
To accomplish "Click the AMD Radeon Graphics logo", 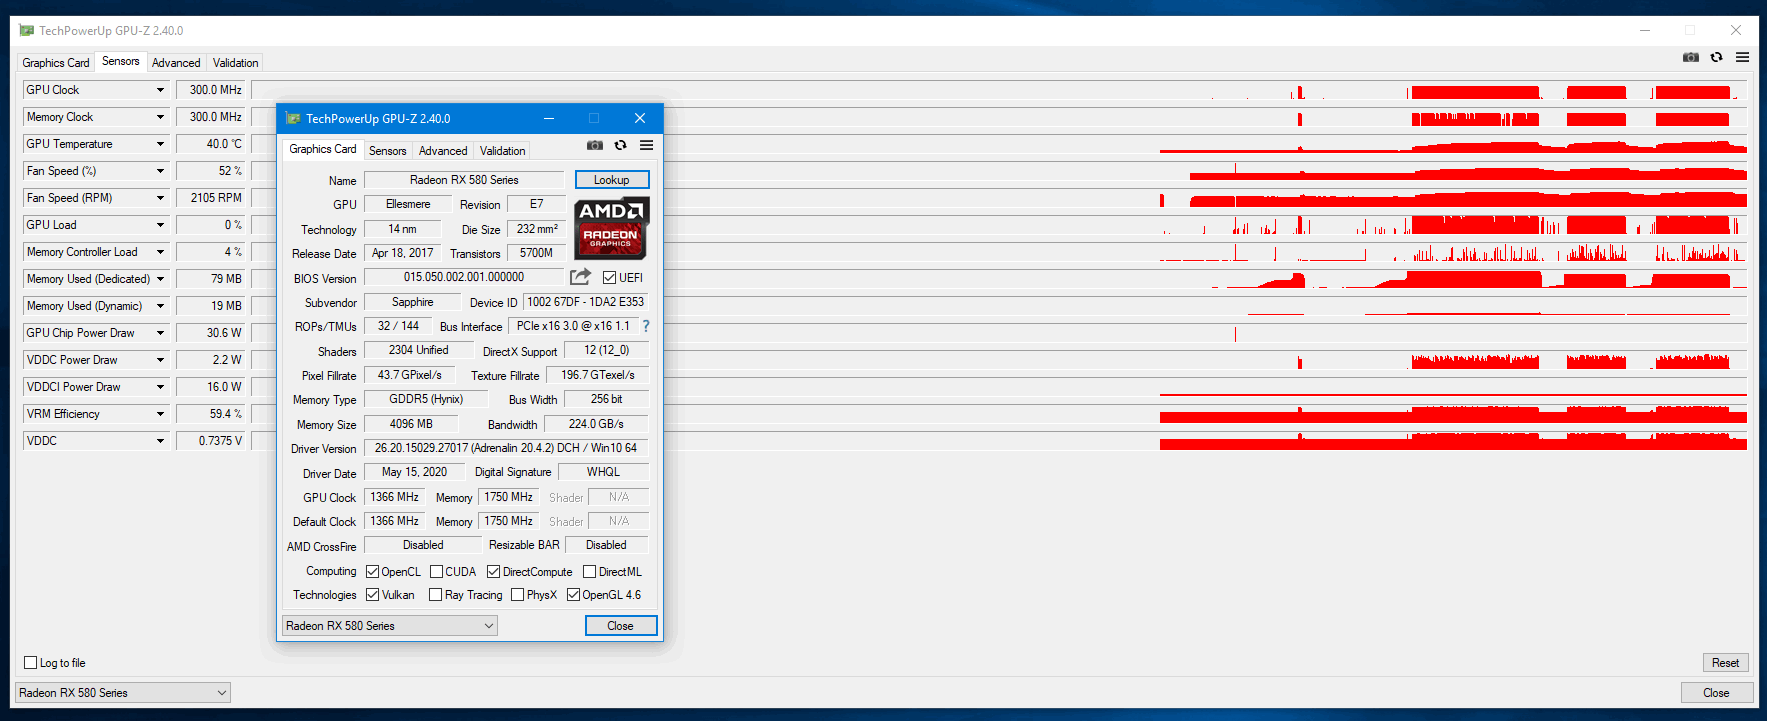I will click(x=612, y=227).
